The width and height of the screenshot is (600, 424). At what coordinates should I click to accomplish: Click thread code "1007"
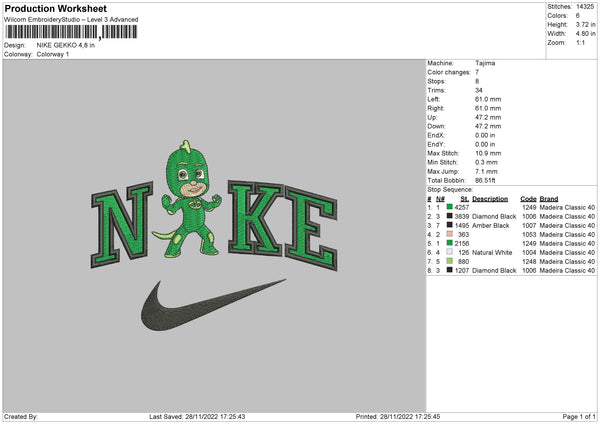coord(529,225)
